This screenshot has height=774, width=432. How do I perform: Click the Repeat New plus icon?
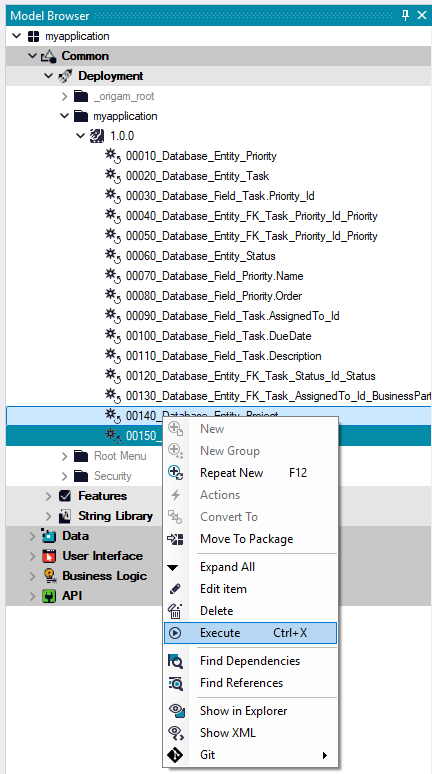click(x=175, y=473)
